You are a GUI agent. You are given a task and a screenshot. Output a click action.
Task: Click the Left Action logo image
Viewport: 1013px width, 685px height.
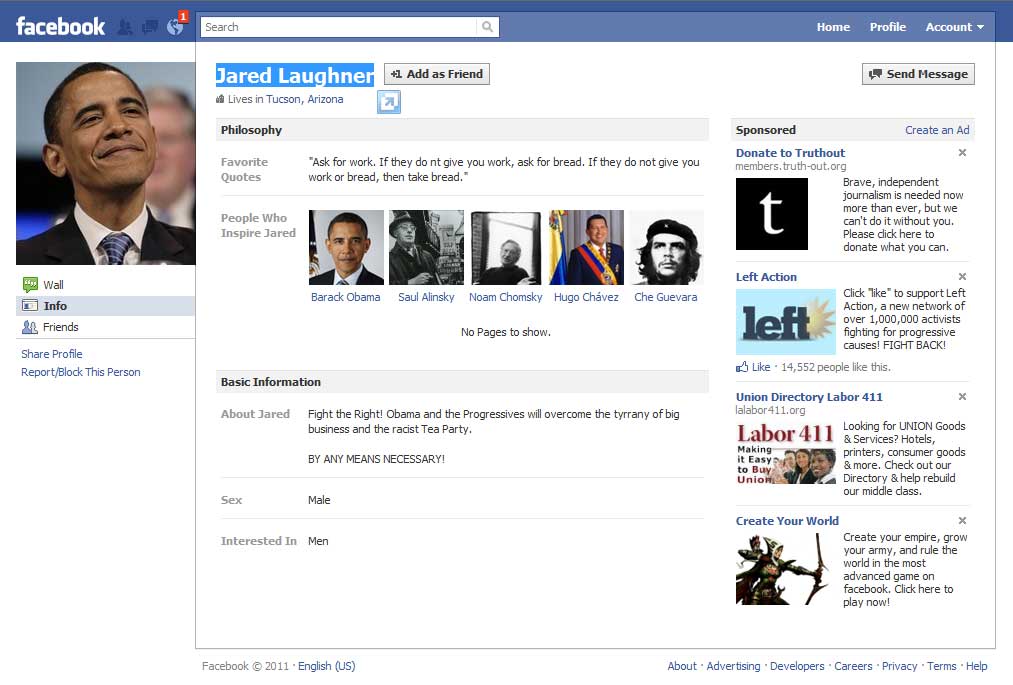[786, 321]
